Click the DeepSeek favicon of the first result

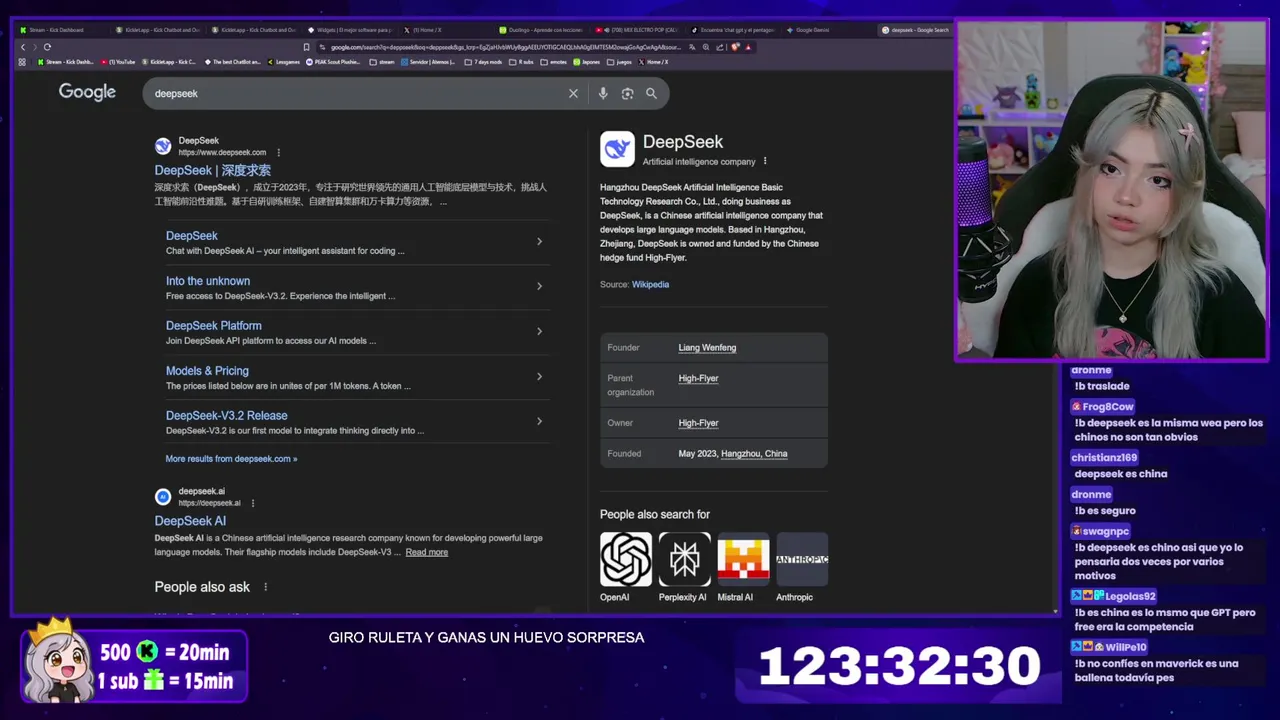point(163,146)
